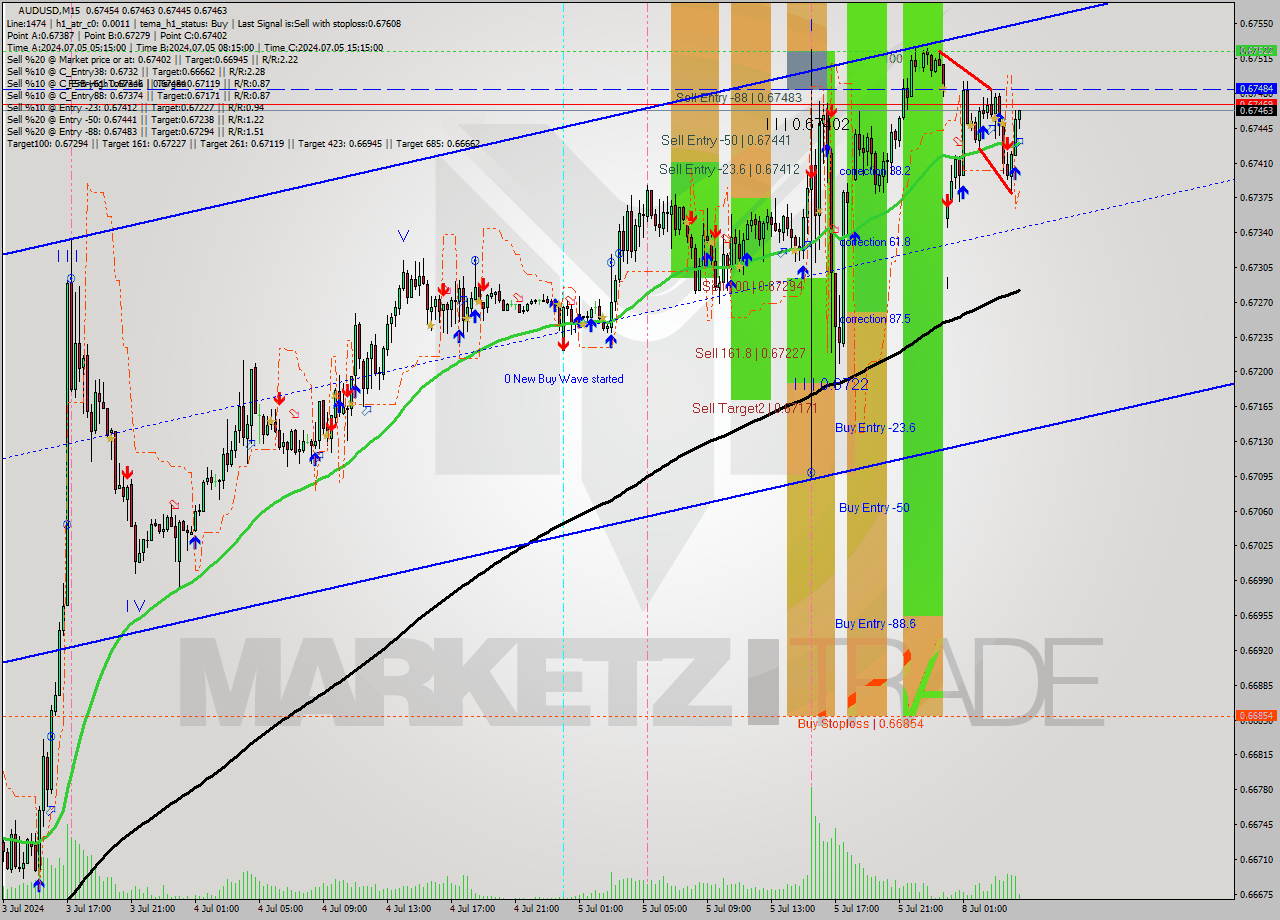The height and width of the screenshot is (920, 1280).
Task: Click the green 0.67522 price tag
Action: coord(1256,50)
